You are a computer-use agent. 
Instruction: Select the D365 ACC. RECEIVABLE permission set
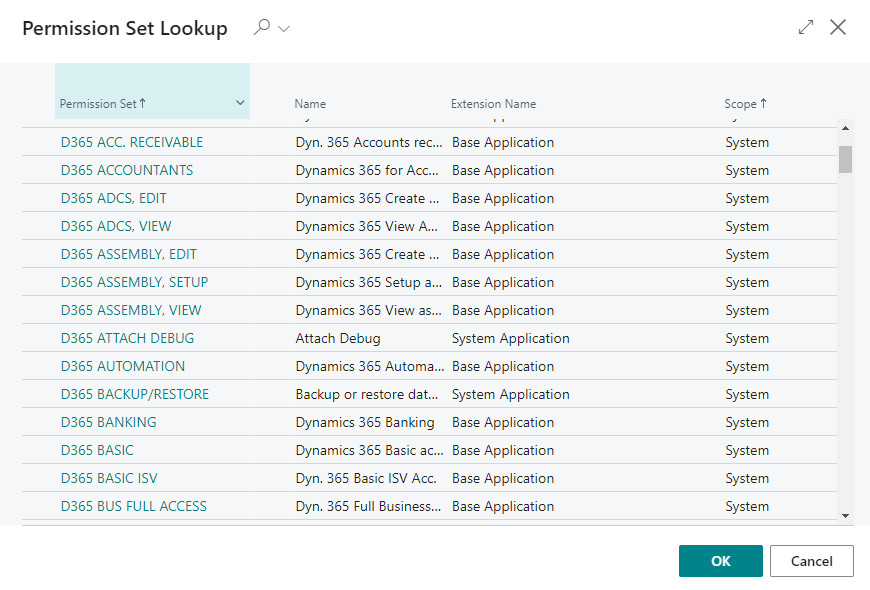[132, 142]
